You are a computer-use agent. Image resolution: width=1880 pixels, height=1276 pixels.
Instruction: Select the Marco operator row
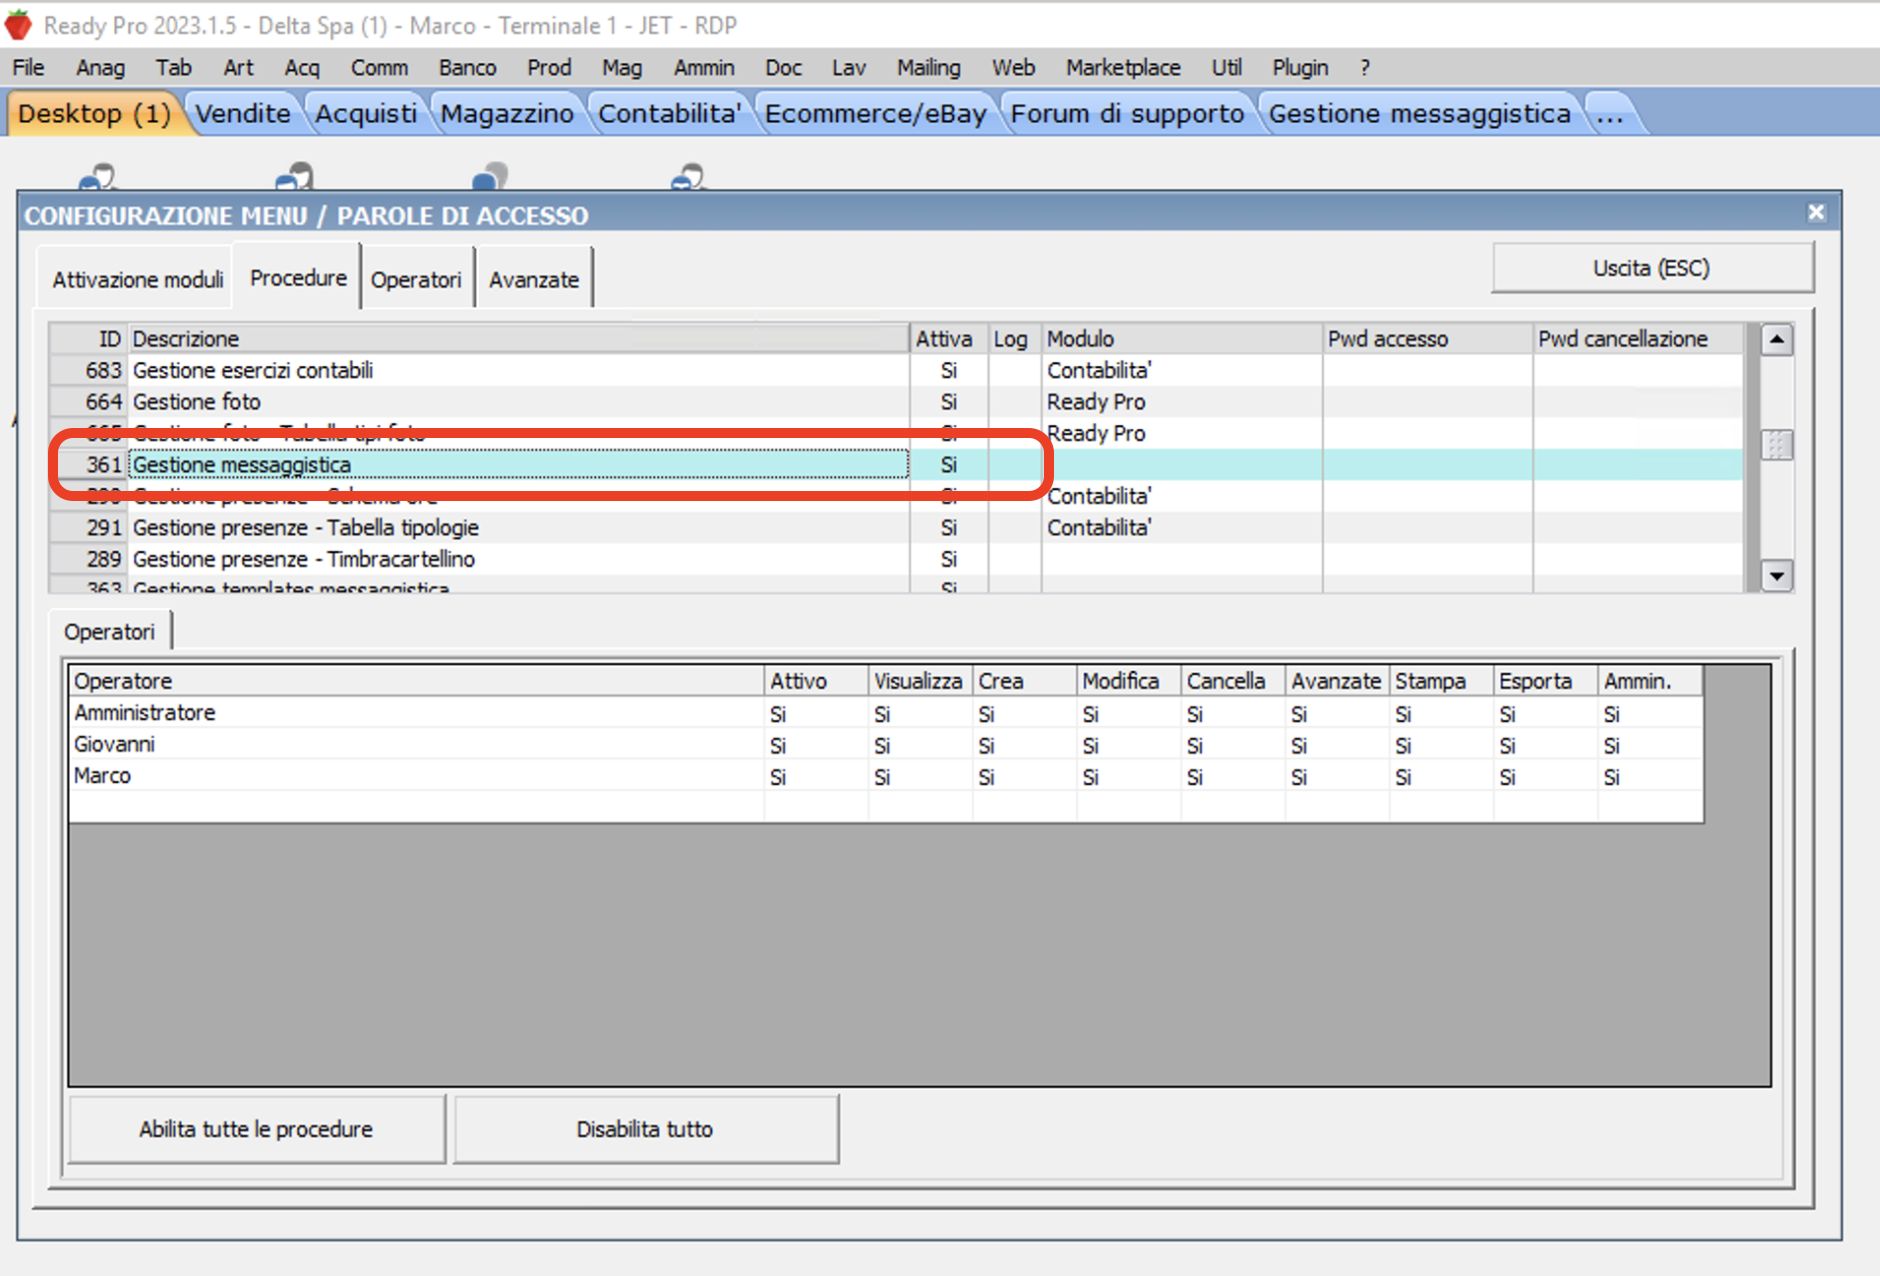click(885, 776)
